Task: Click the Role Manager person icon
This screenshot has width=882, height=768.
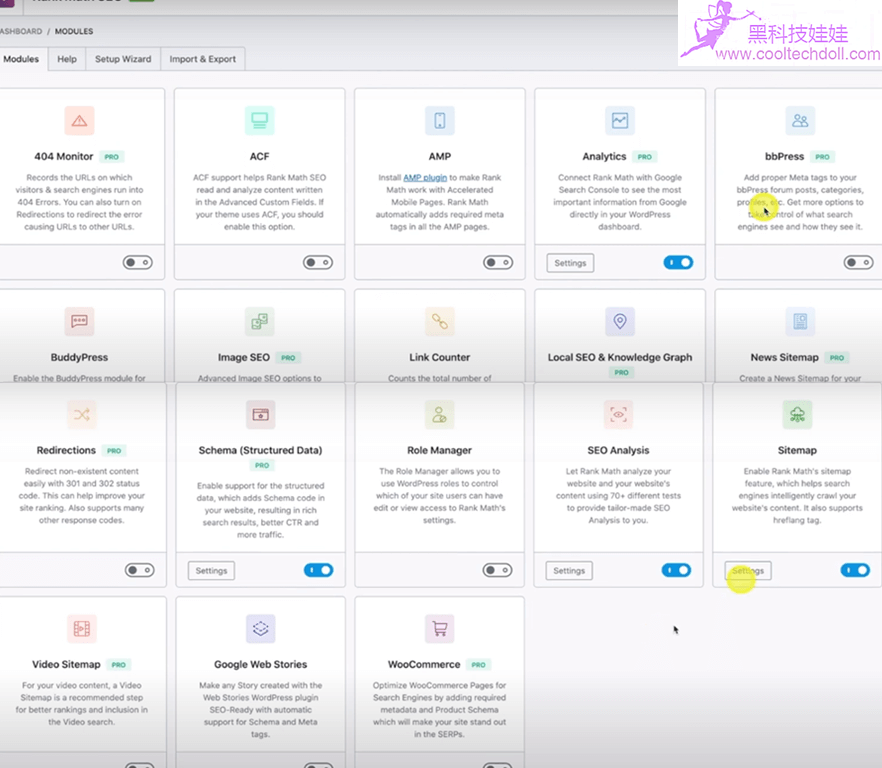Action: pyautogui.click(x=439, y=415)
